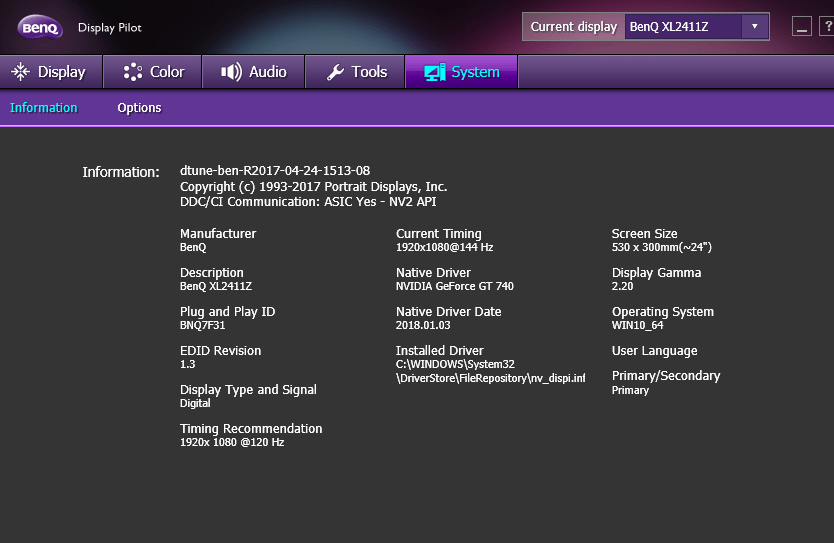Click the Tools tab wrench icon
Image resolution: width=834 pixels, height=543 pixels.
tap(335, 72)
